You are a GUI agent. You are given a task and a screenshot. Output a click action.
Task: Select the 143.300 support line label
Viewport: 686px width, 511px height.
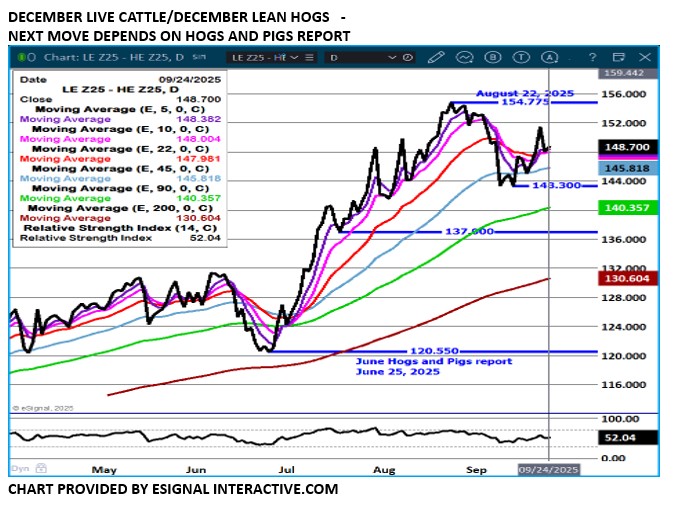tap(556, 186)
